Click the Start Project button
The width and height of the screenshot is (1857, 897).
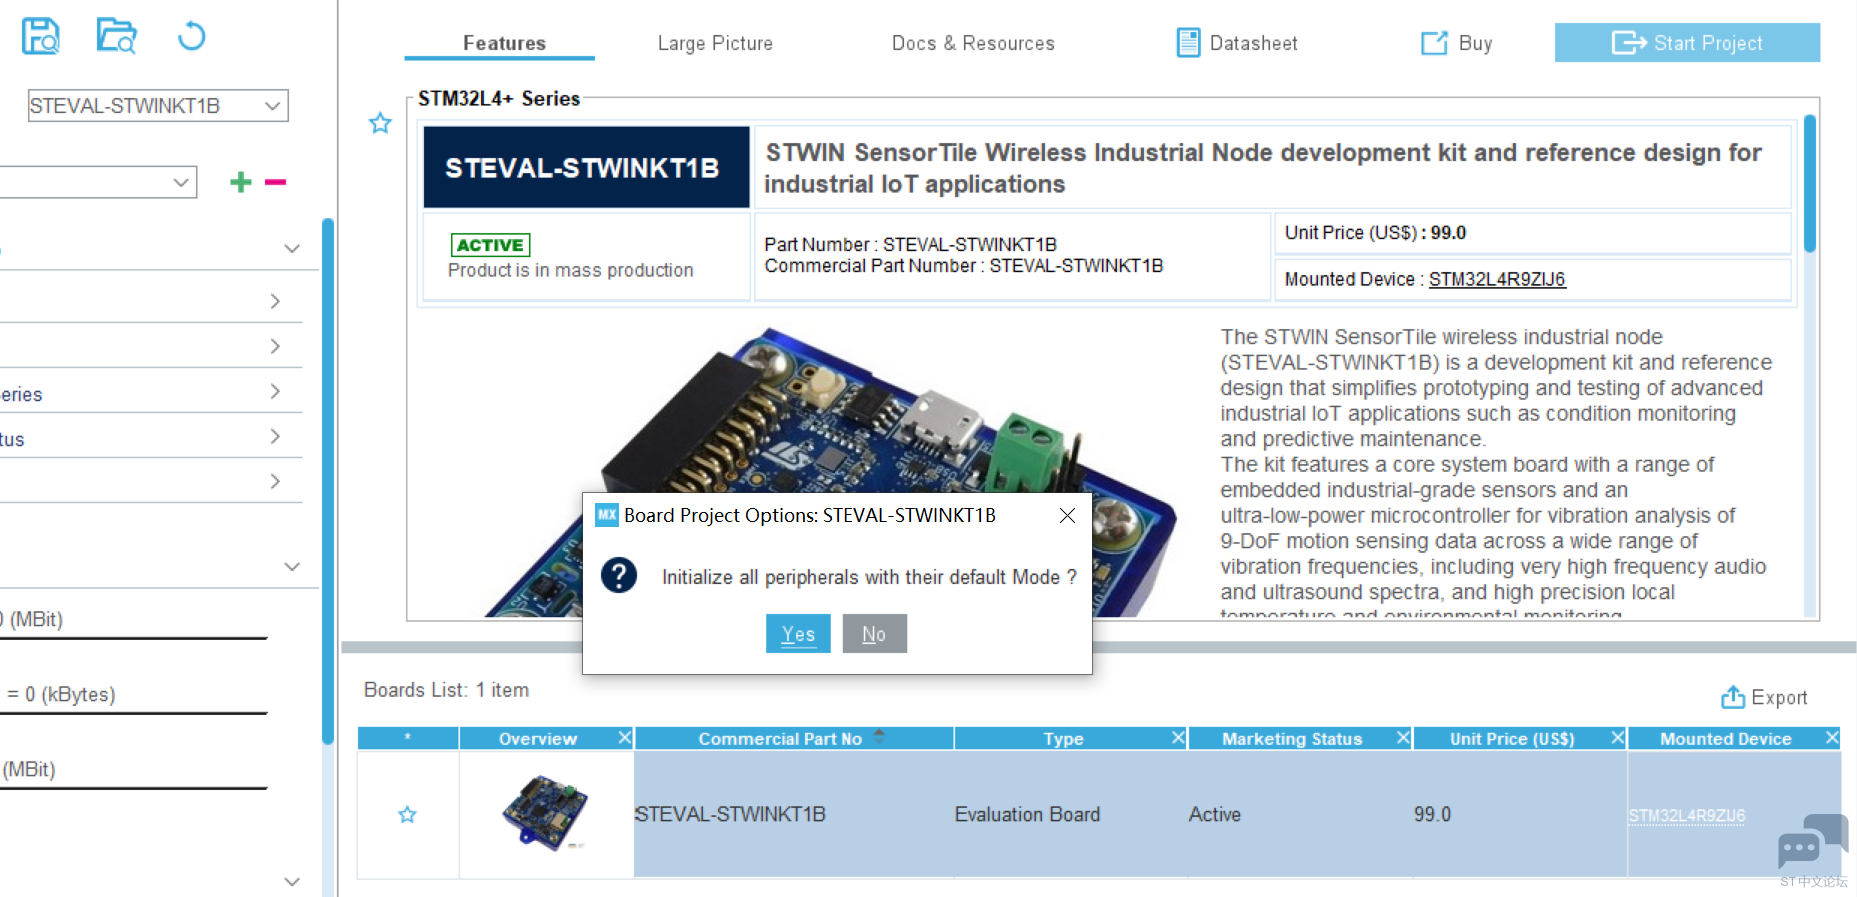(1687, 43)
